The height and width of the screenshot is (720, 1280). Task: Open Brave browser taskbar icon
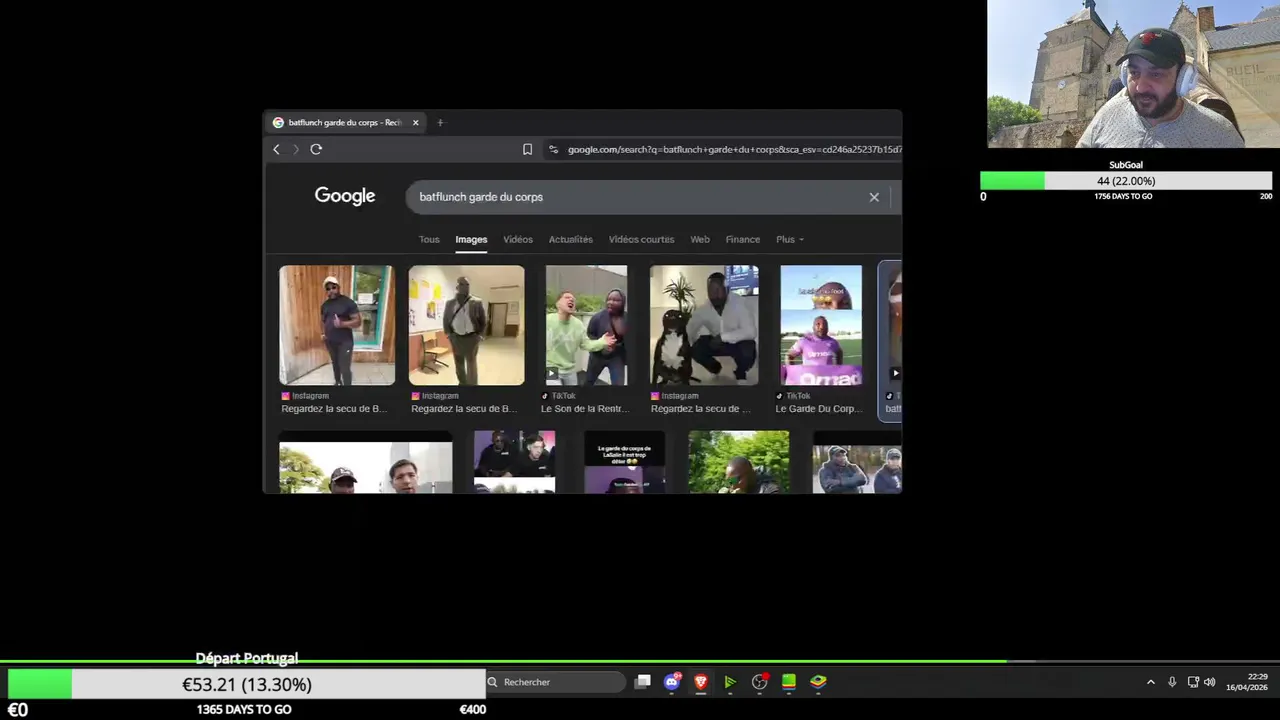(701, 682)
